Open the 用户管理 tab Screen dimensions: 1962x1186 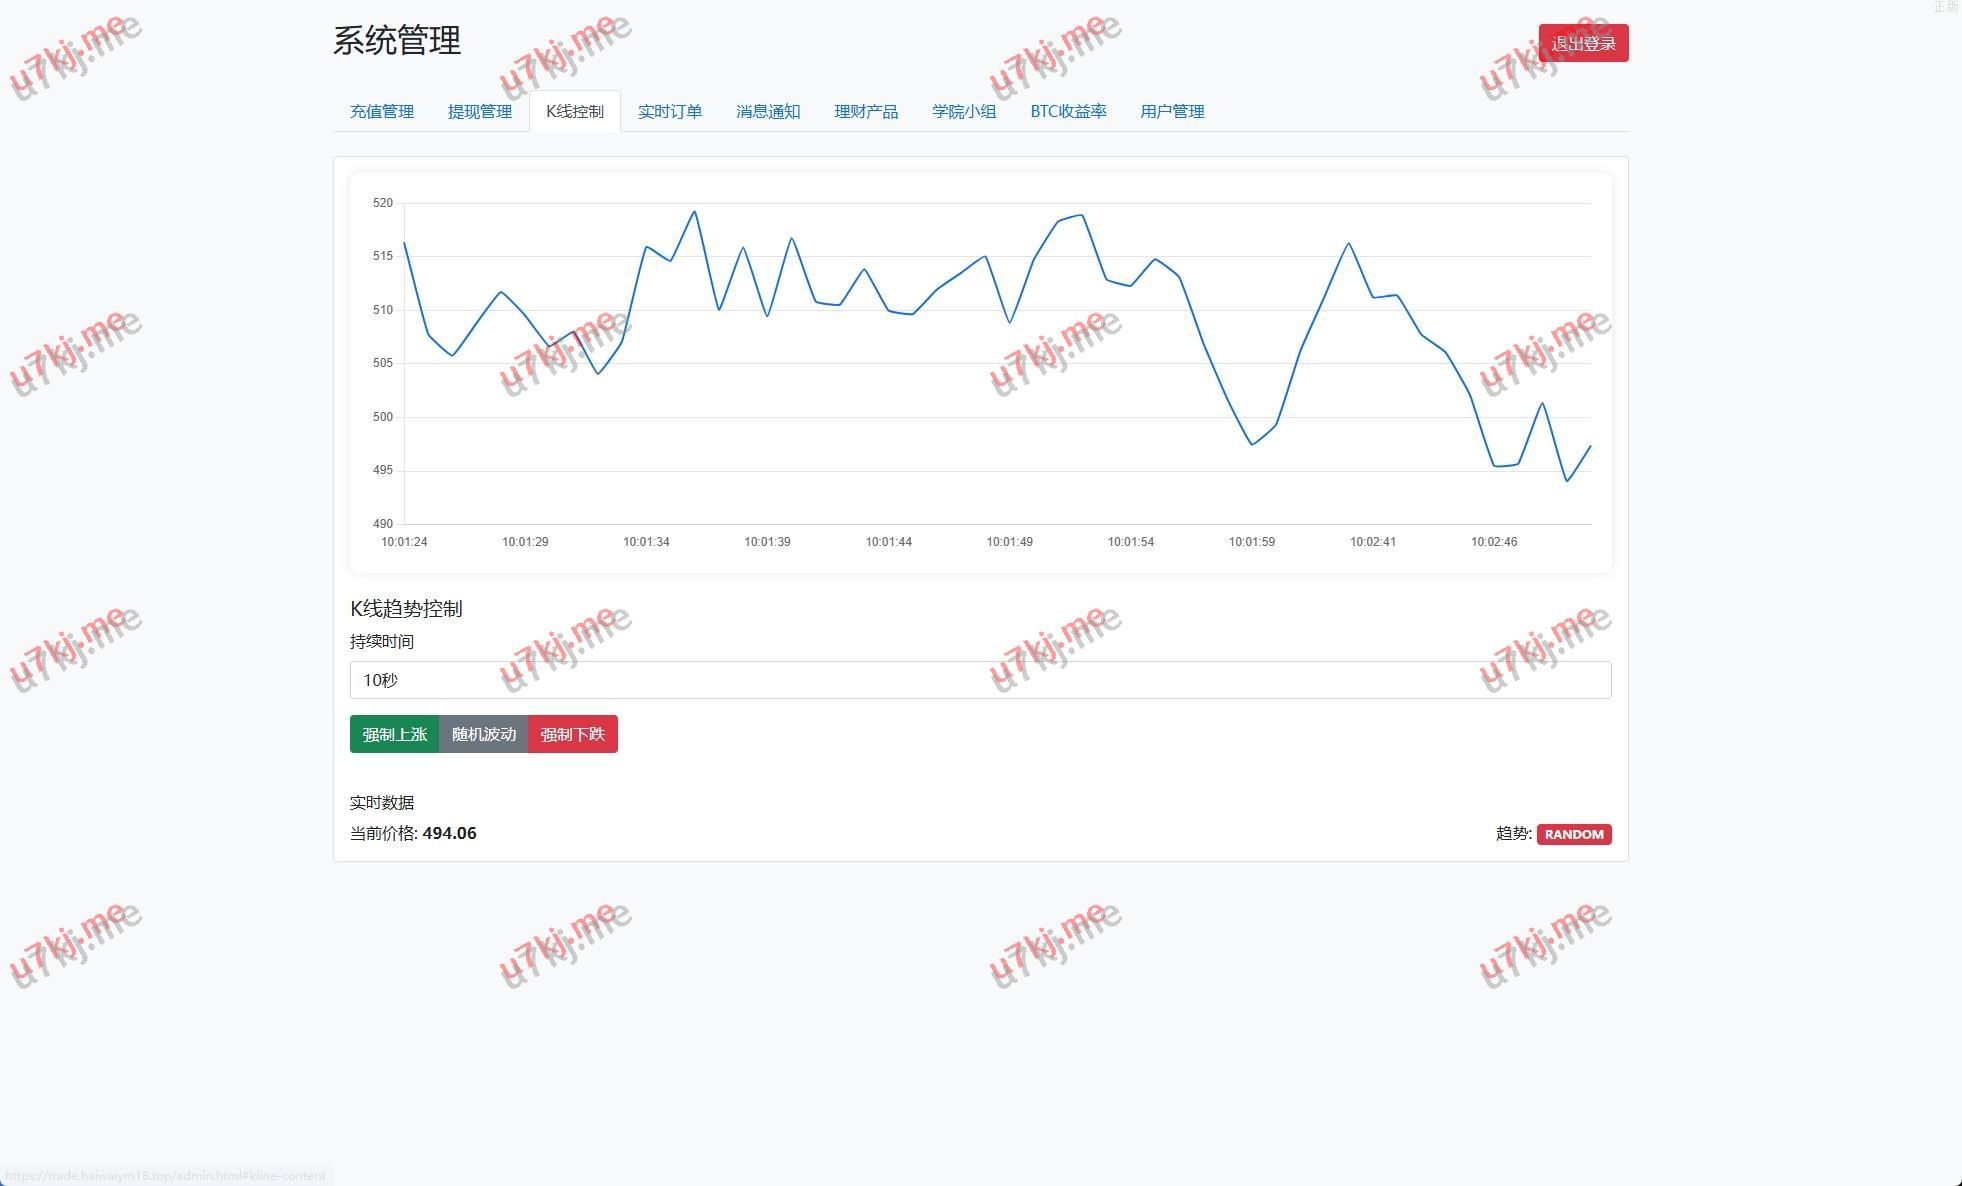click(1171, 111)
